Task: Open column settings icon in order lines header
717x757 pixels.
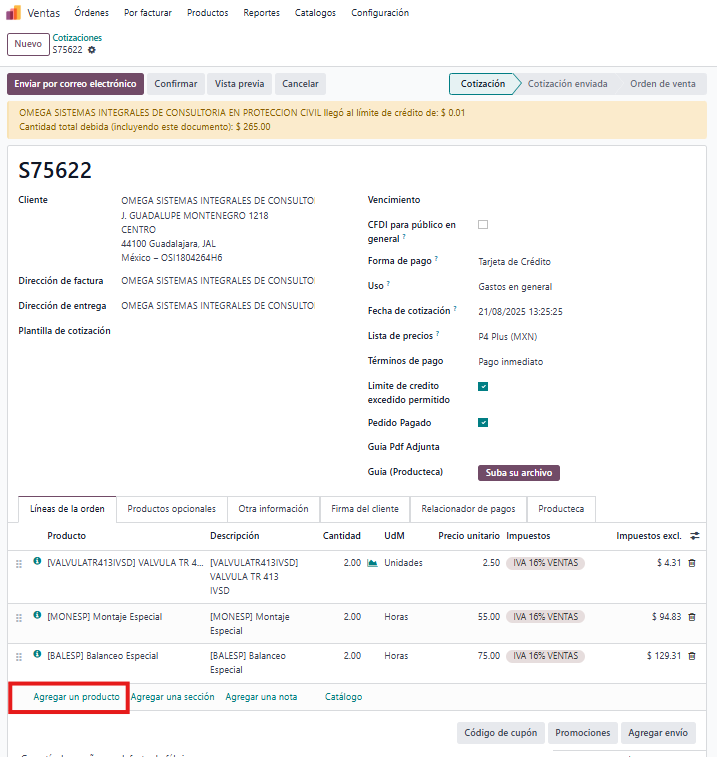Action: coord(695,536)
